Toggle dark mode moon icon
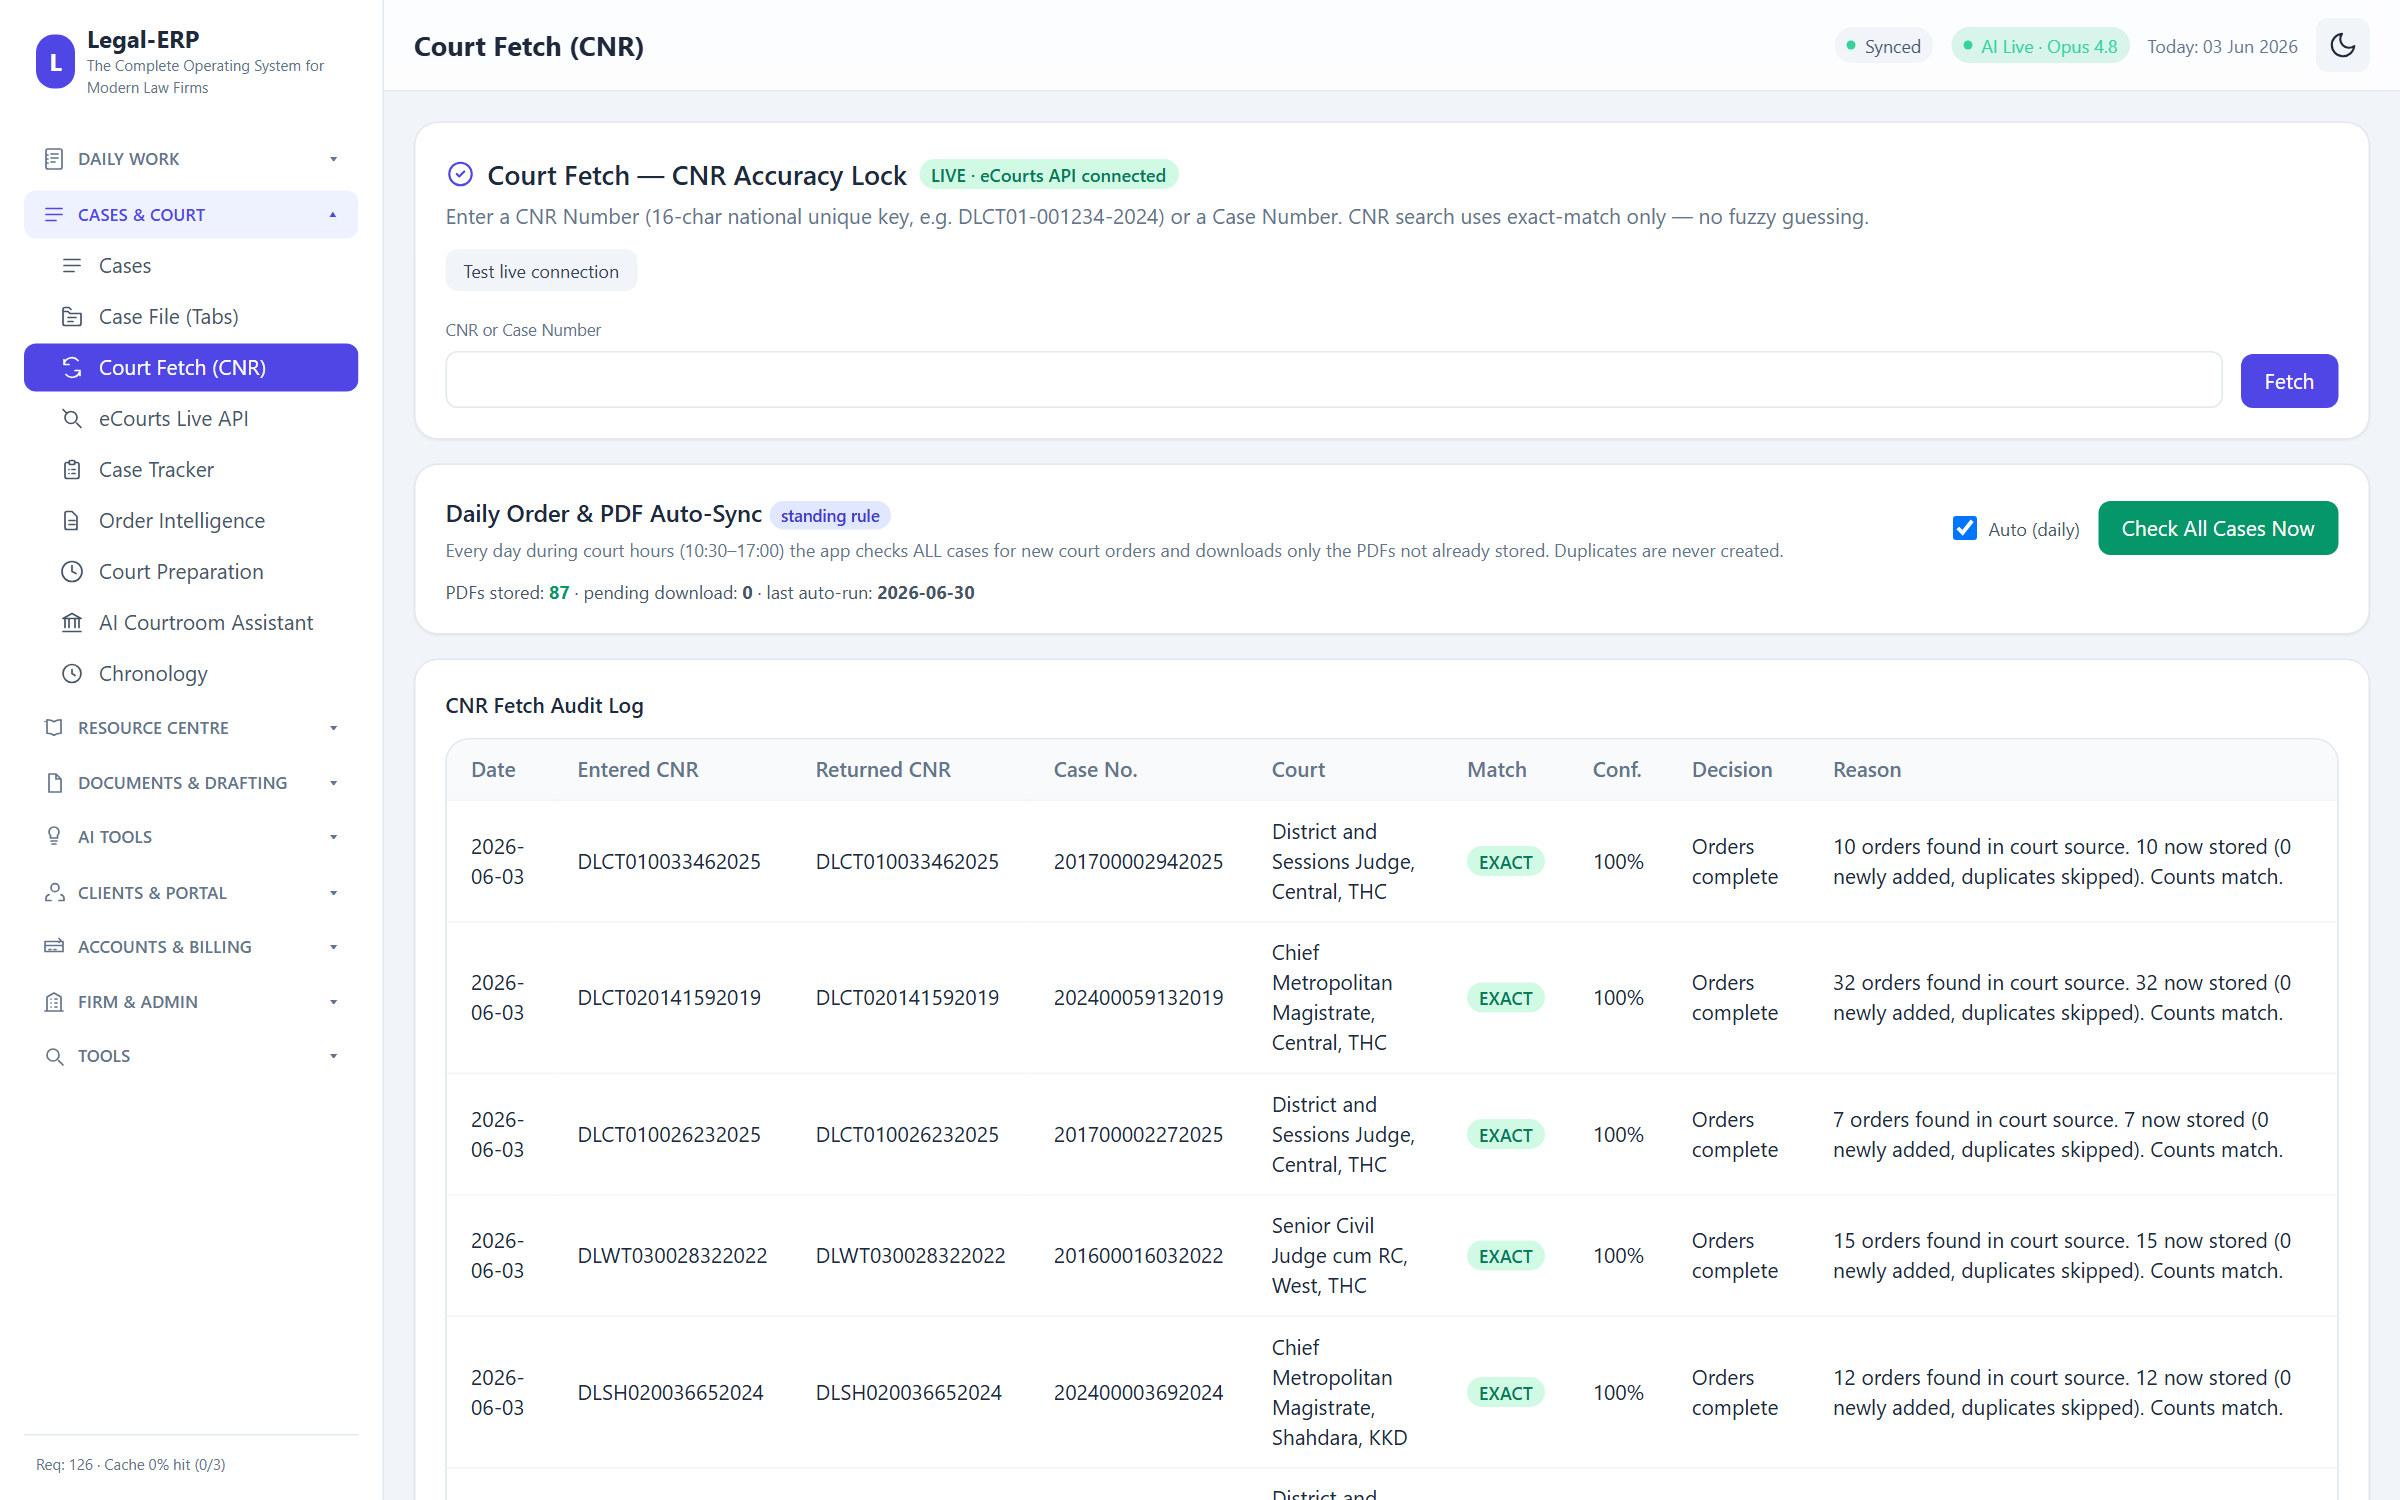Viewport: 2400px width, 1500px height. (x=2342, y=46)
